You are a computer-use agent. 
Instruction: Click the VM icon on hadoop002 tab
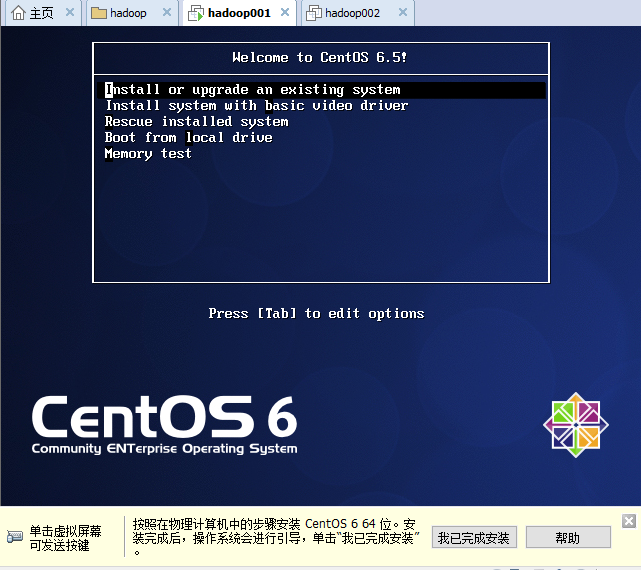coord(314,13)
